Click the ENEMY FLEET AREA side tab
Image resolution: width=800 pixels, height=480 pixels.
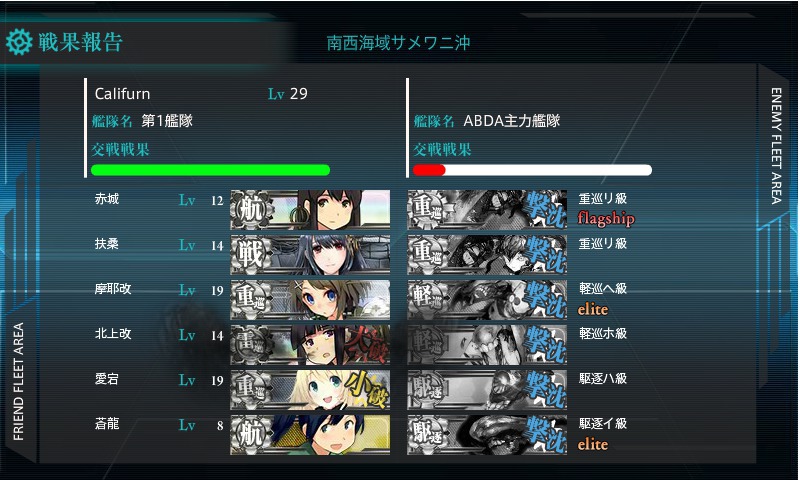pos(776,146)
